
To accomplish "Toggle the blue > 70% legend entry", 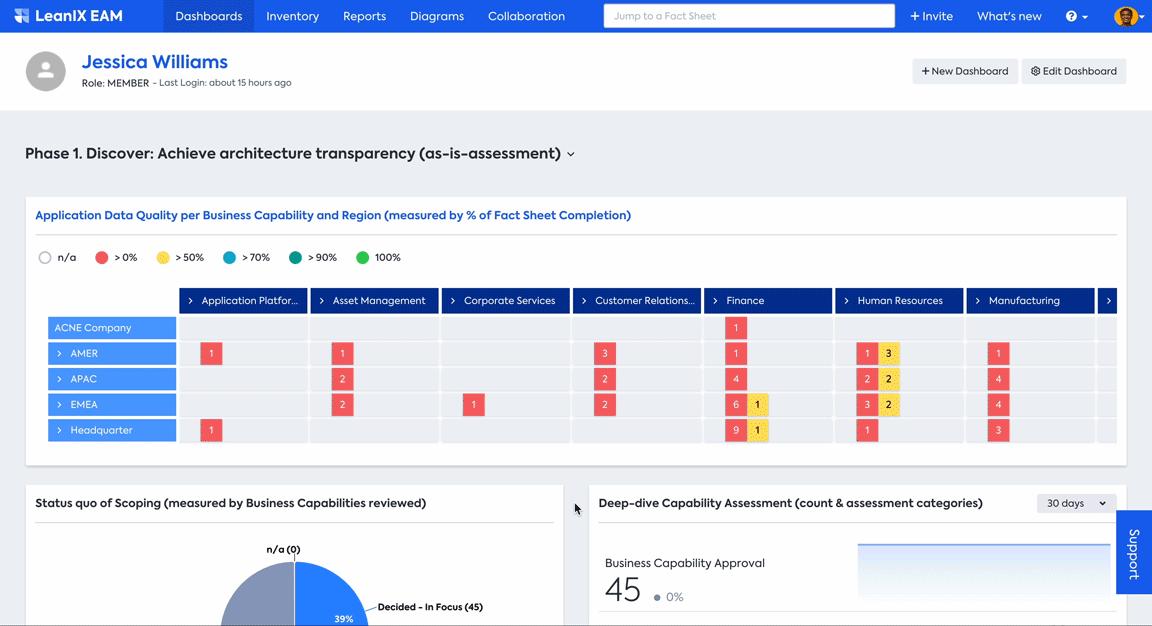I will 246,258.
